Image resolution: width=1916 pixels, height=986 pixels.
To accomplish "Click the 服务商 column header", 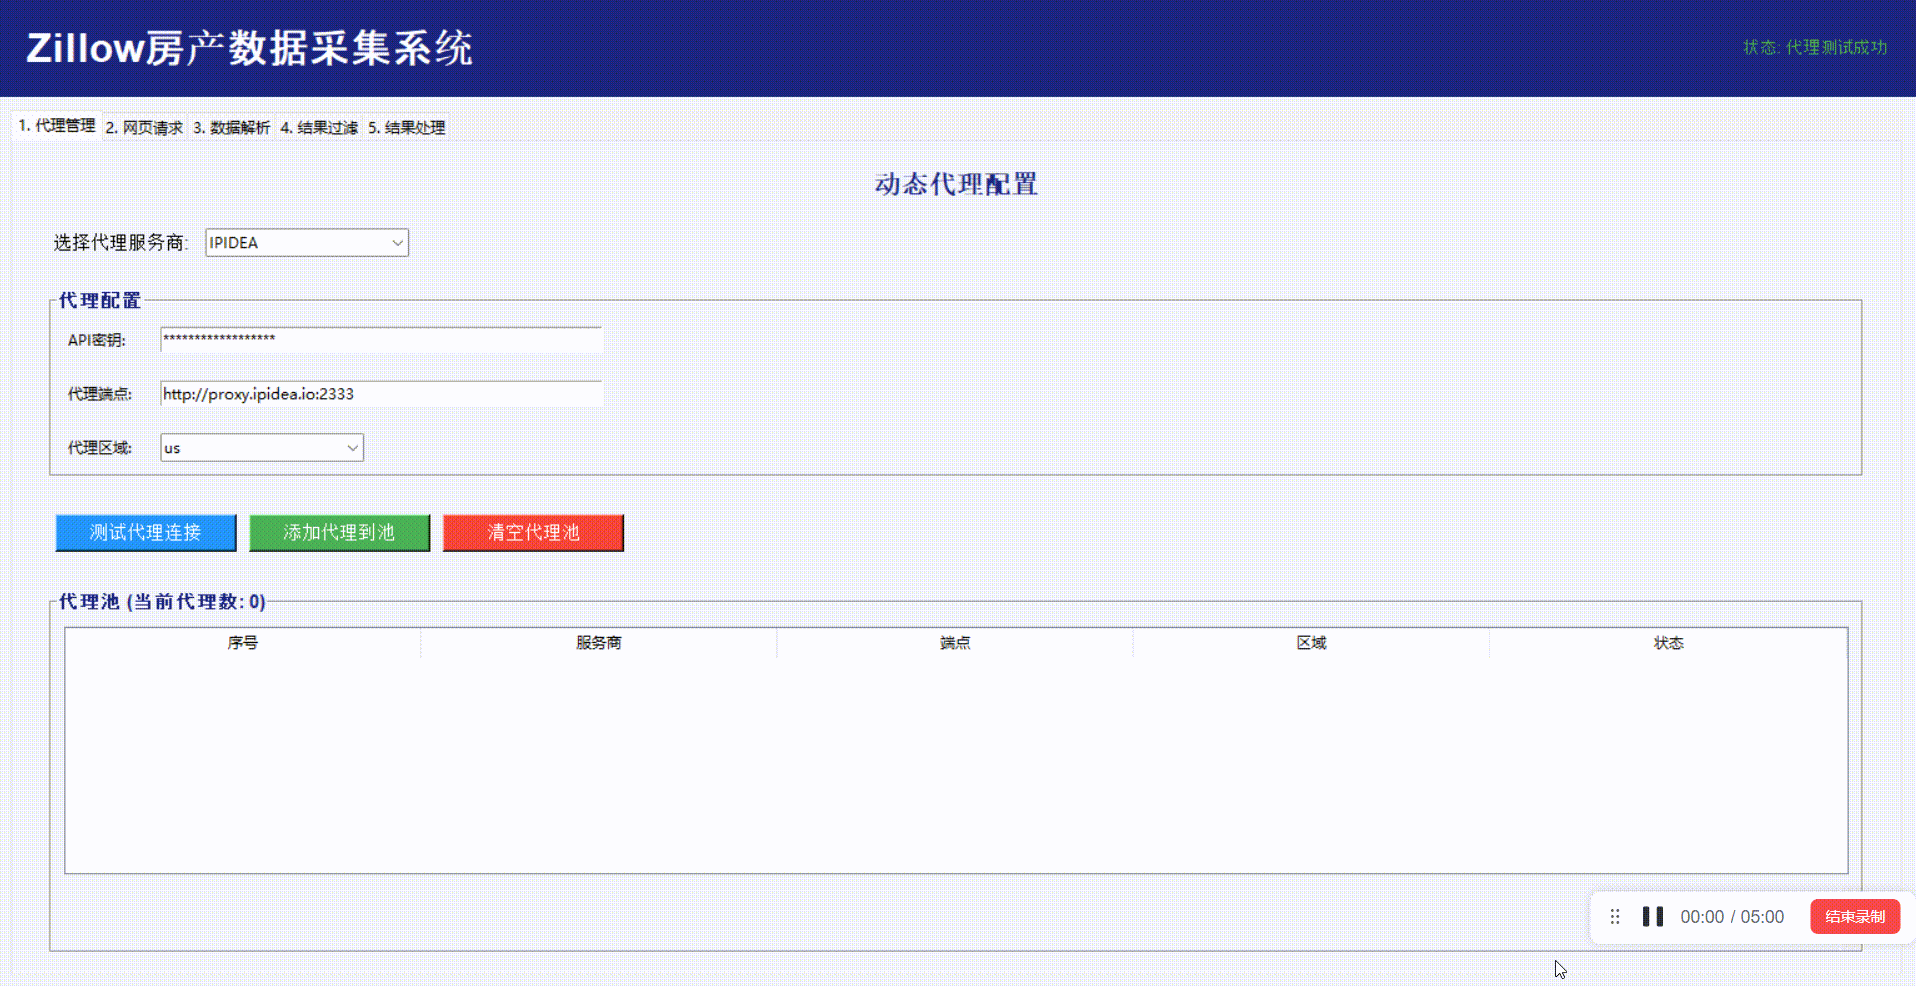I will 599,643.
